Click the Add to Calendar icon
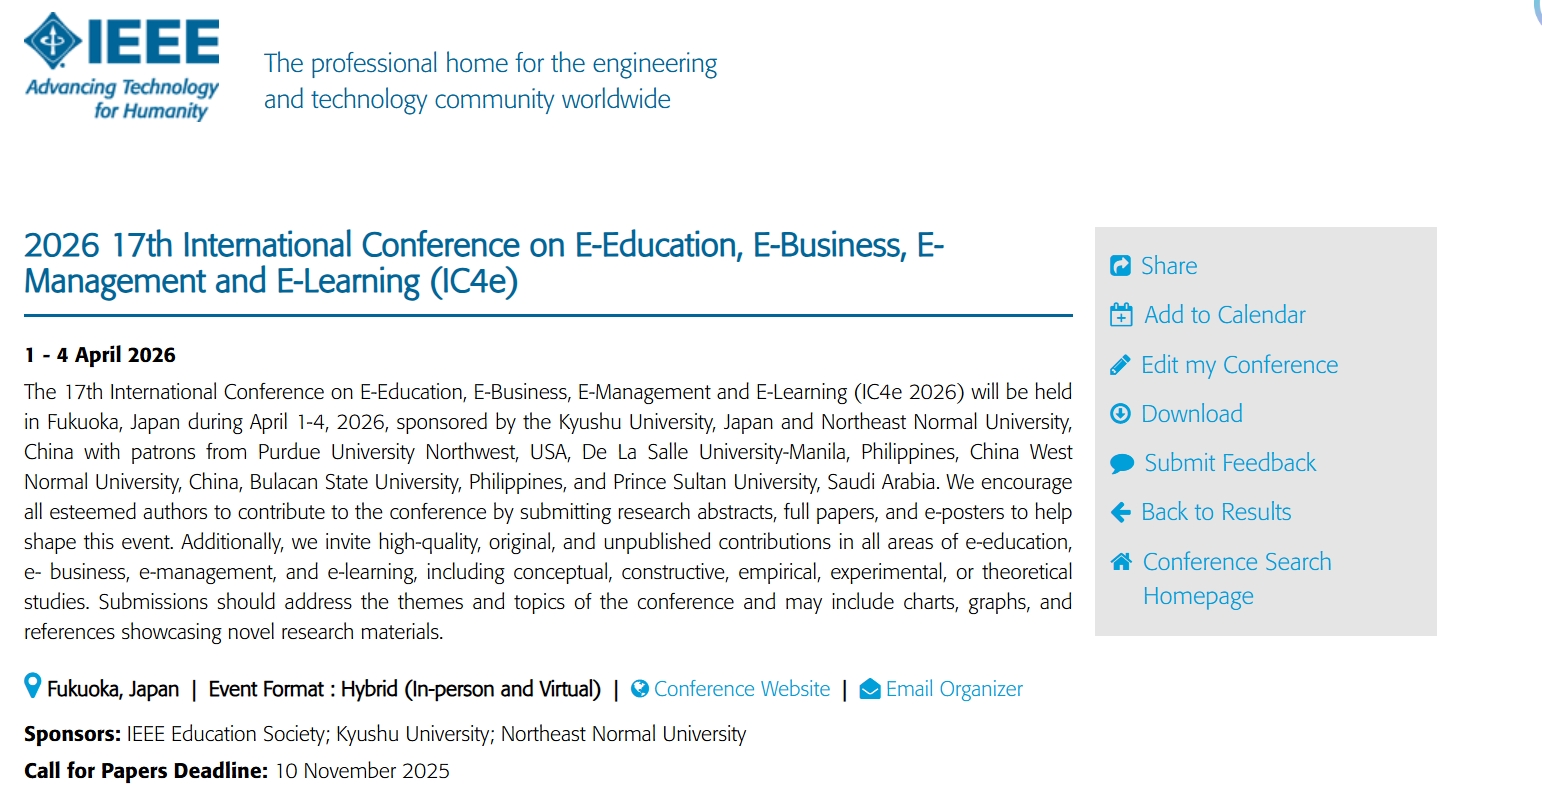This screenshot has width=1542, height=810. pyautogui.click(x=1121, y=315)
